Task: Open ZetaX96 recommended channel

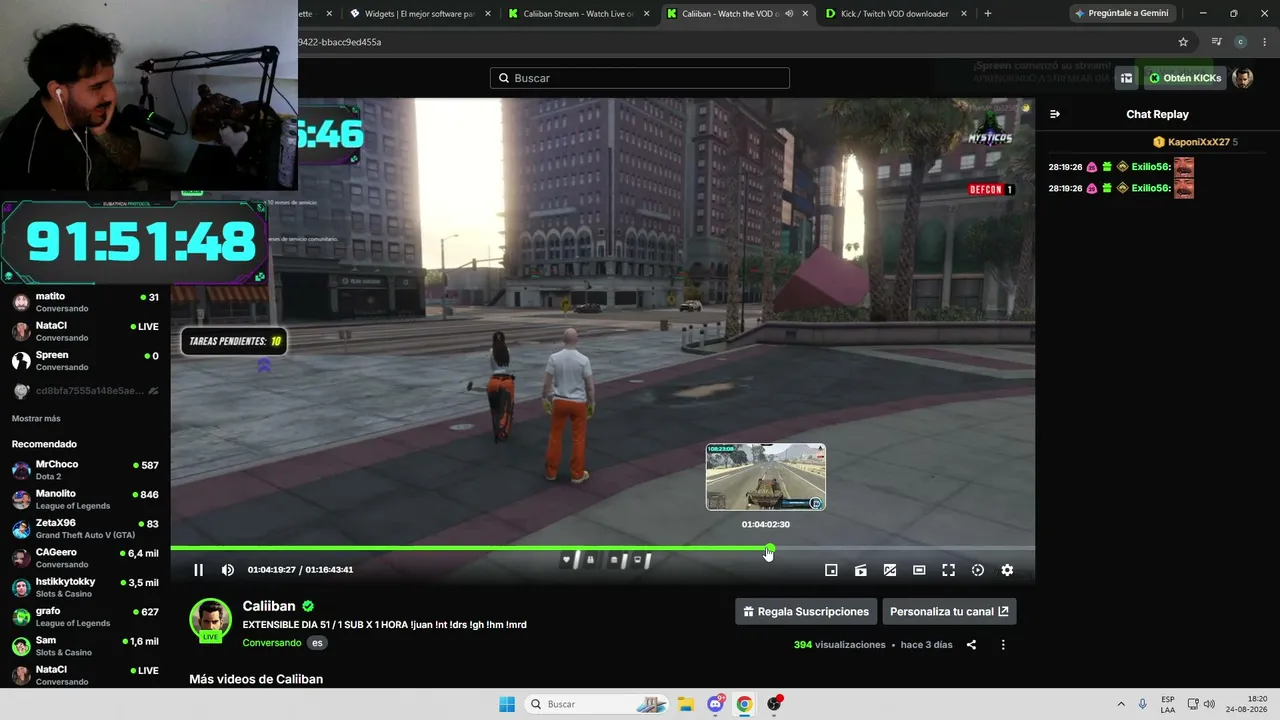Action: click(x=85, y=529)
